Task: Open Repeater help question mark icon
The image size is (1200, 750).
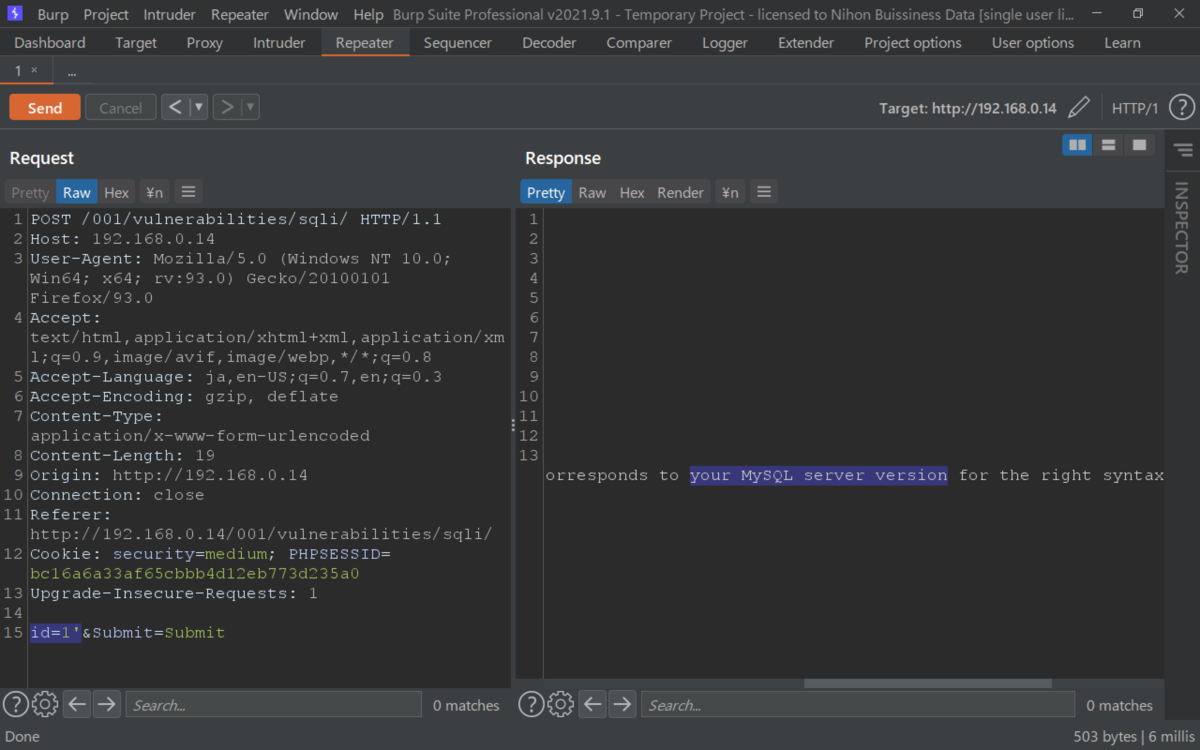Action: (x=1181, y=107)
